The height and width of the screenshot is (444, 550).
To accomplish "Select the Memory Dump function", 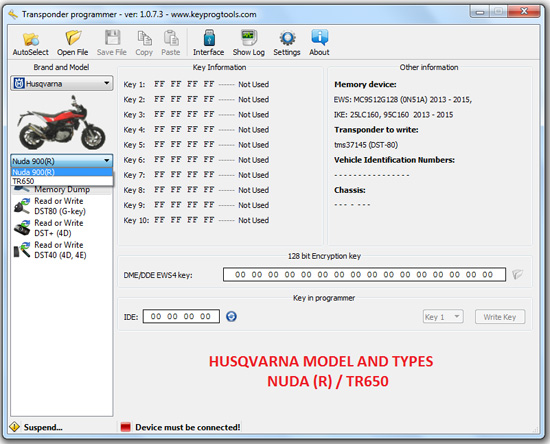I will tap(62, 189).
